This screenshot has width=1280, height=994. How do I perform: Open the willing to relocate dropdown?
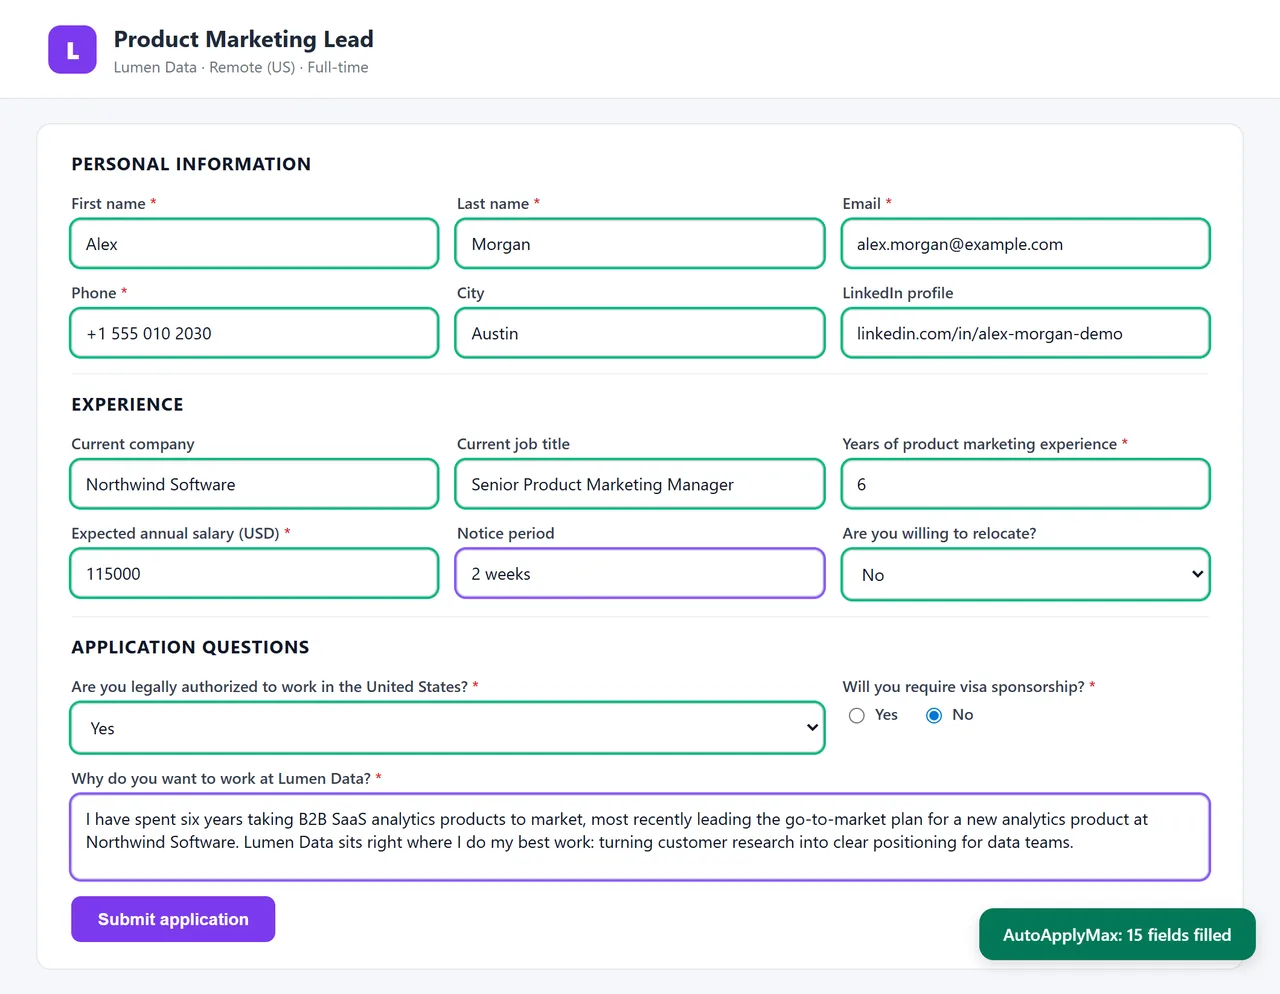tap(1026, 575)
